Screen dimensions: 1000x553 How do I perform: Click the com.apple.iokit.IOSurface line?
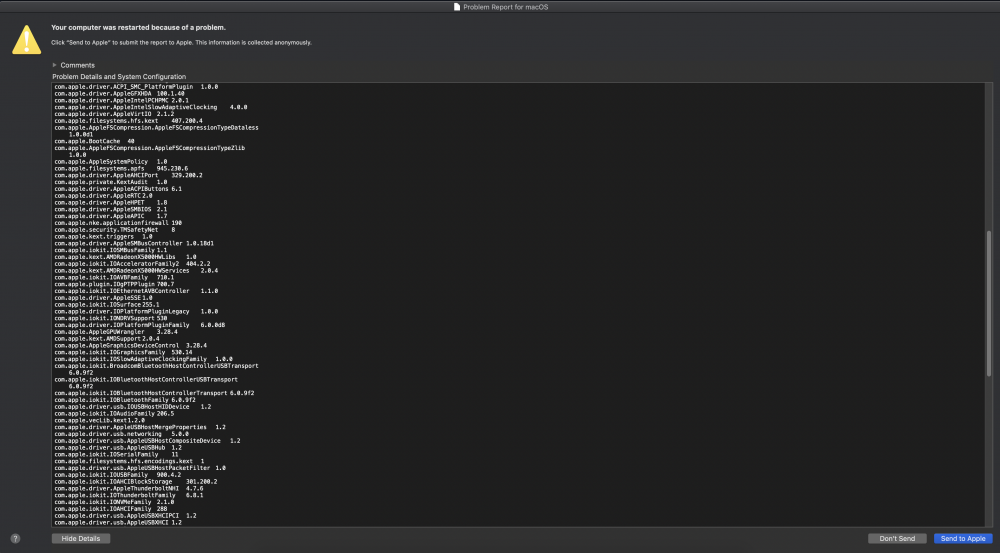point(107,305)
